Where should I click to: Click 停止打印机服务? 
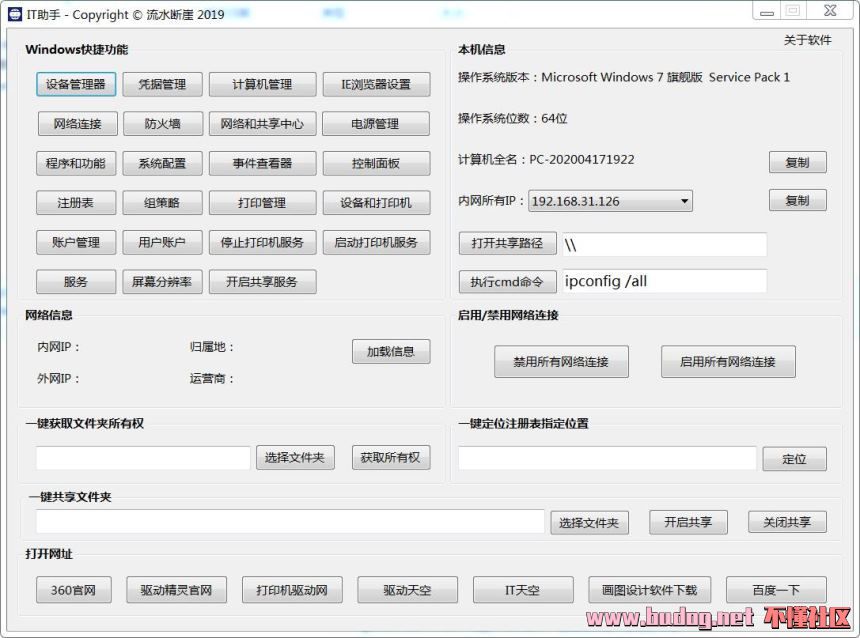262,242
